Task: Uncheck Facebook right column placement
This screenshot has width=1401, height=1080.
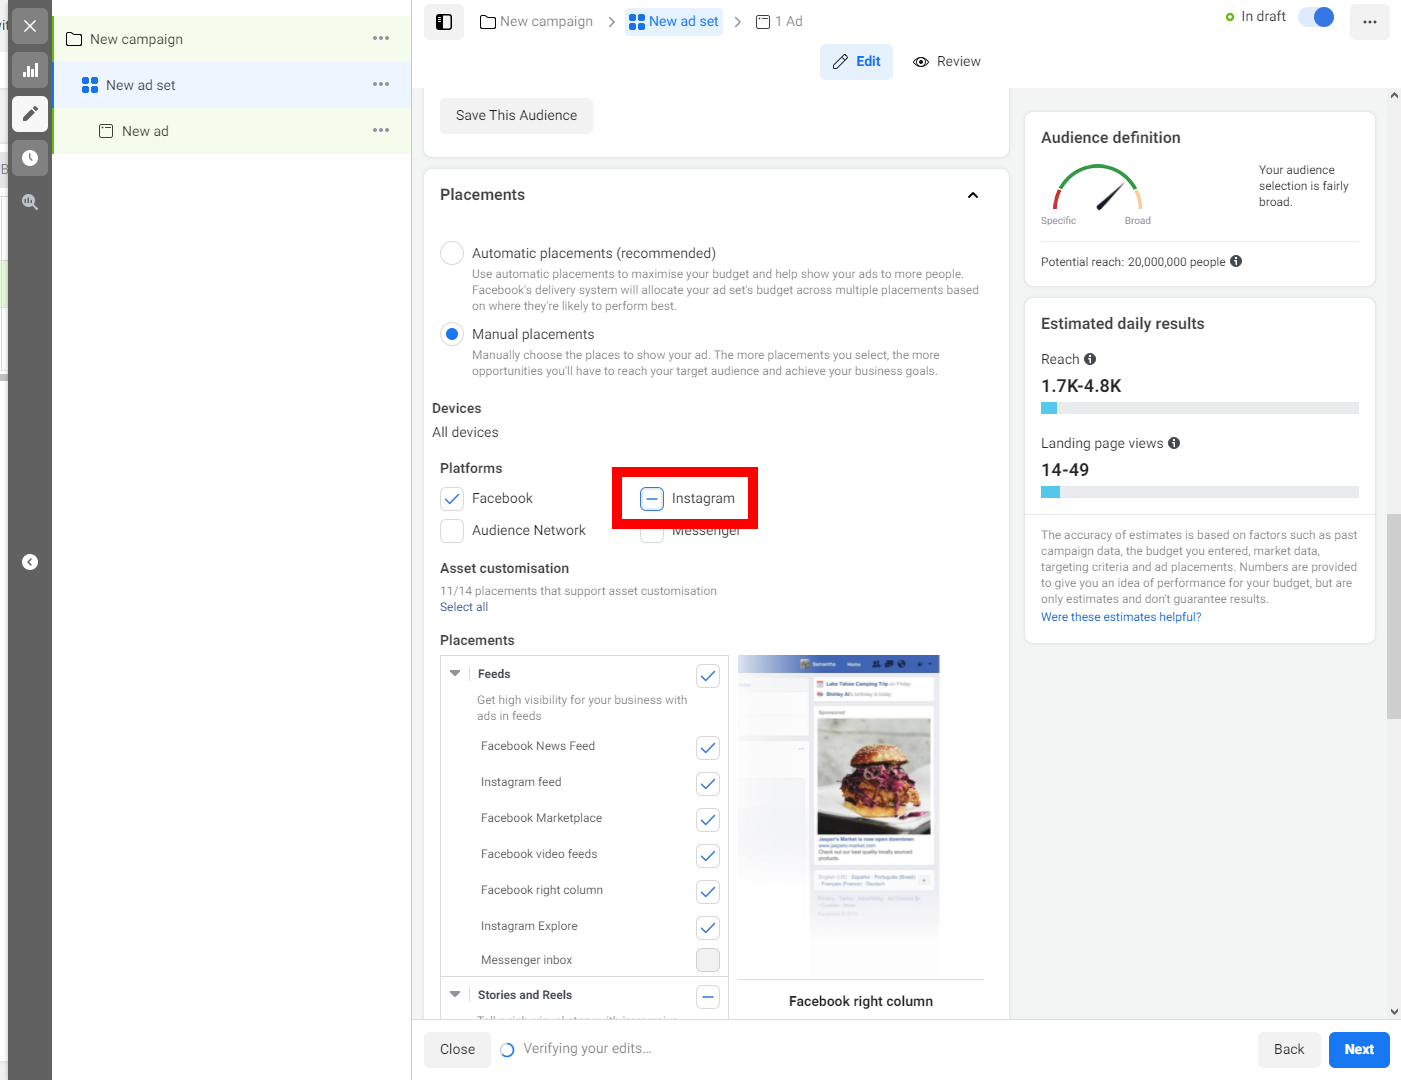Action: pos(708,892)
